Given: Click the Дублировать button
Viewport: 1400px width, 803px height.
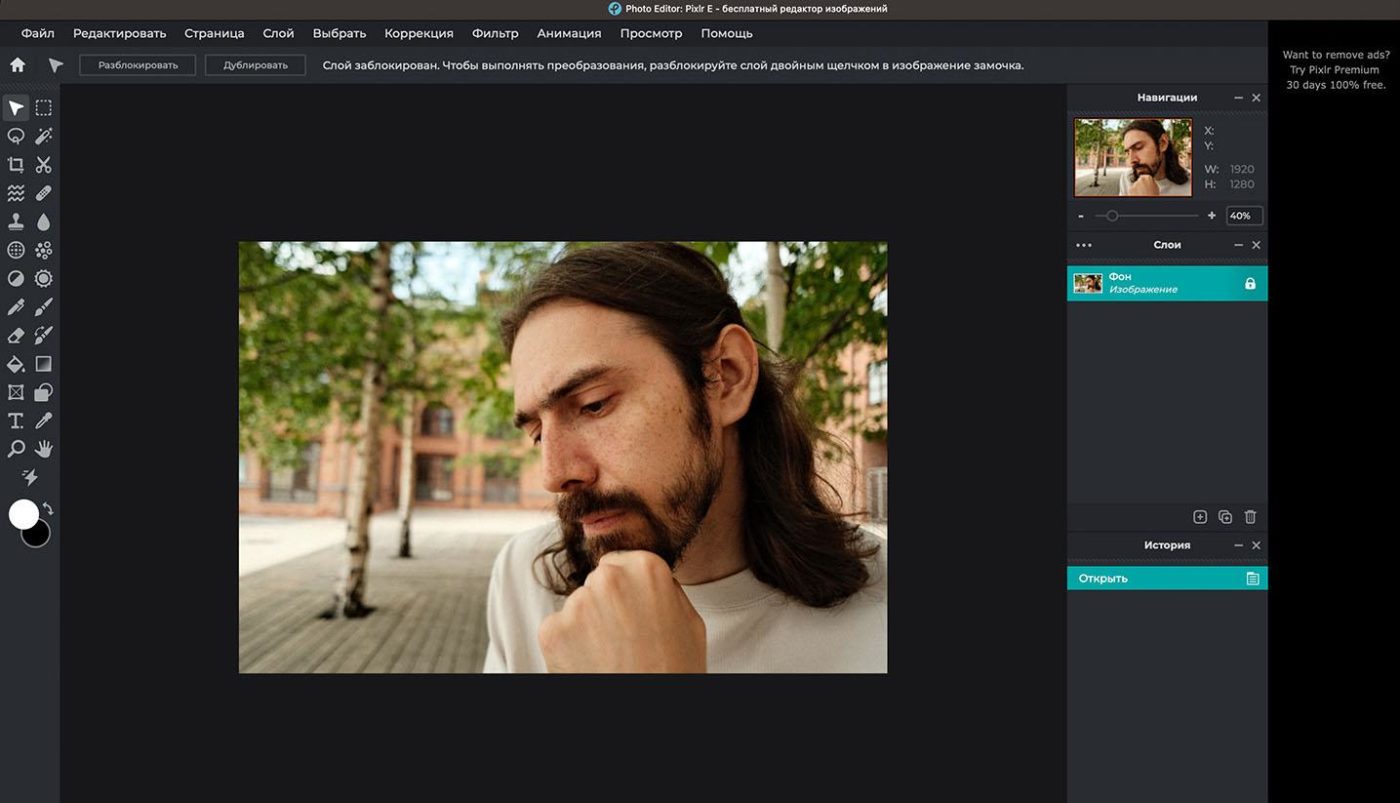Looking at the screenshot, I should pyautogui.click(x=255, y=65).
